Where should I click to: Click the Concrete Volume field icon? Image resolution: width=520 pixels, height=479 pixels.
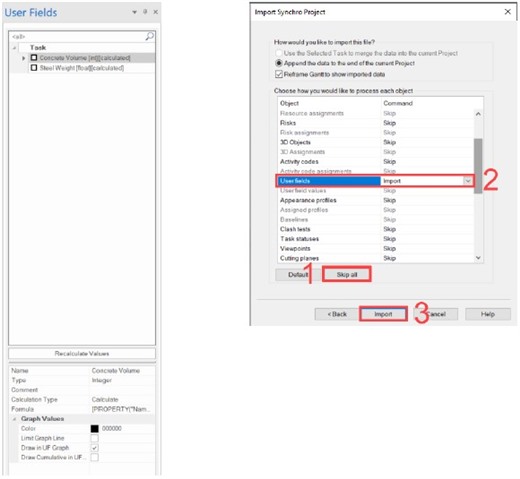coord(34,58)
